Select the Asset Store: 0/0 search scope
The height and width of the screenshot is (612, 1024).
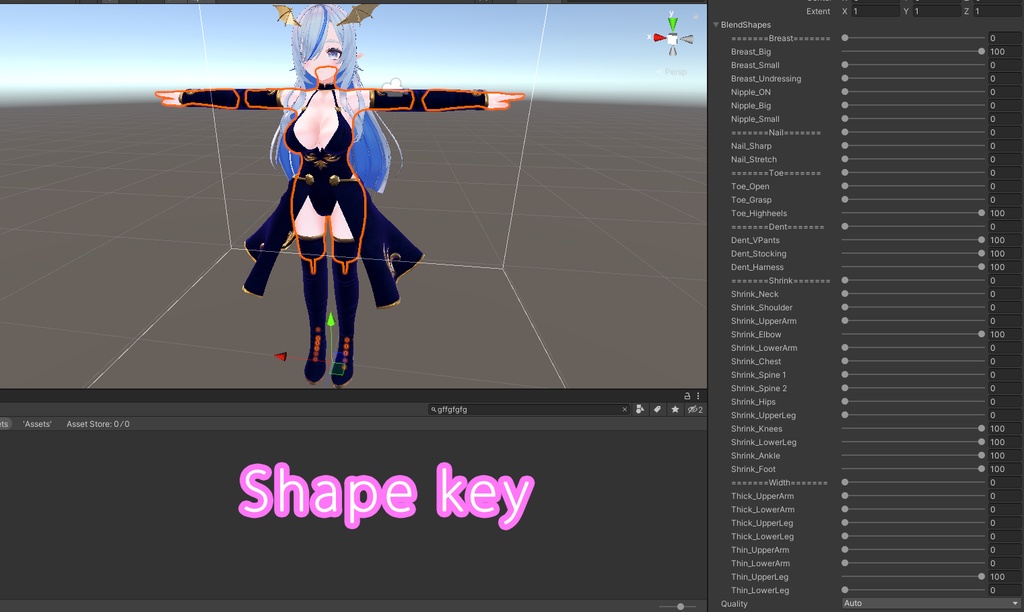(x=98, y=424)
